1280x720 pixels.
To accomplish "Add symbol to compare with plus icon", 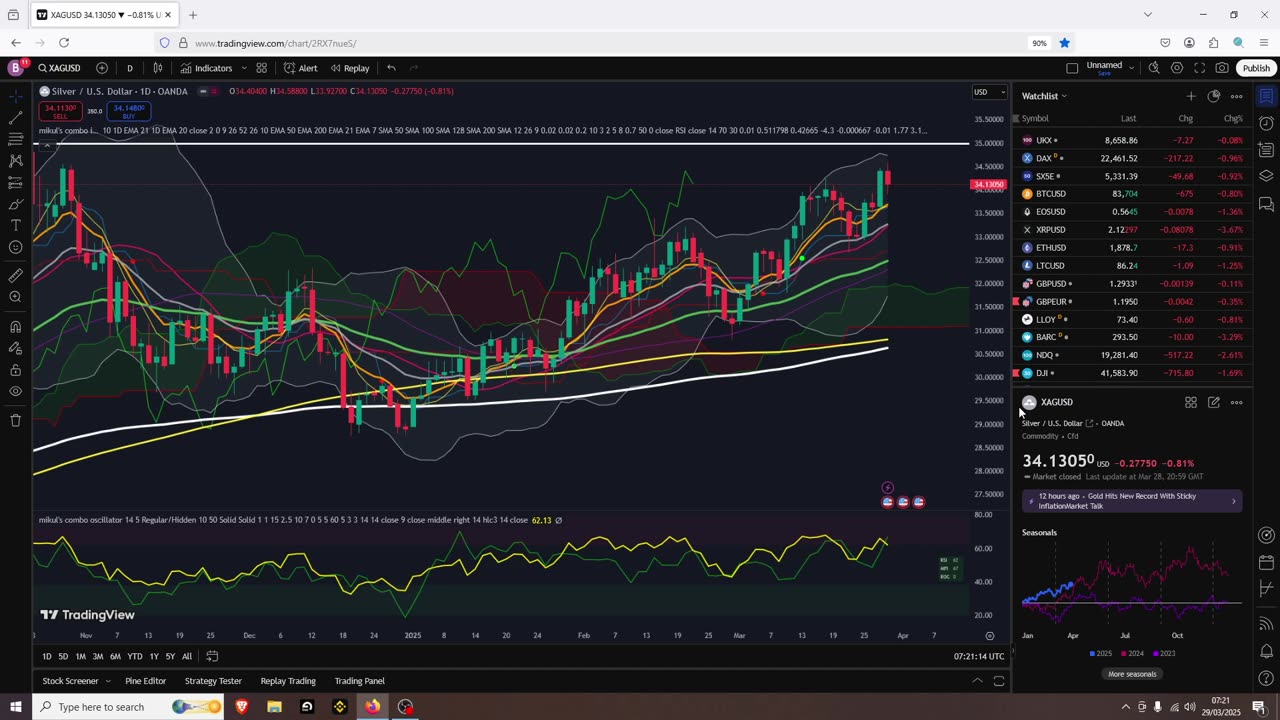I will tap(102, 68).
